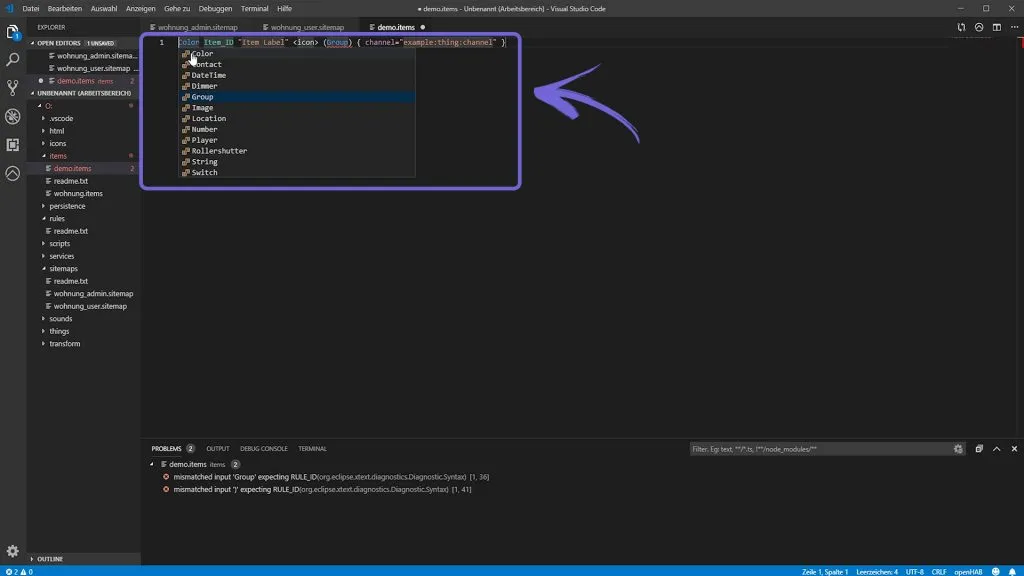The width and height of the screenshot is (1024, 576).
Task: Close the bottom panel
Action: (x=1014, y=449)
